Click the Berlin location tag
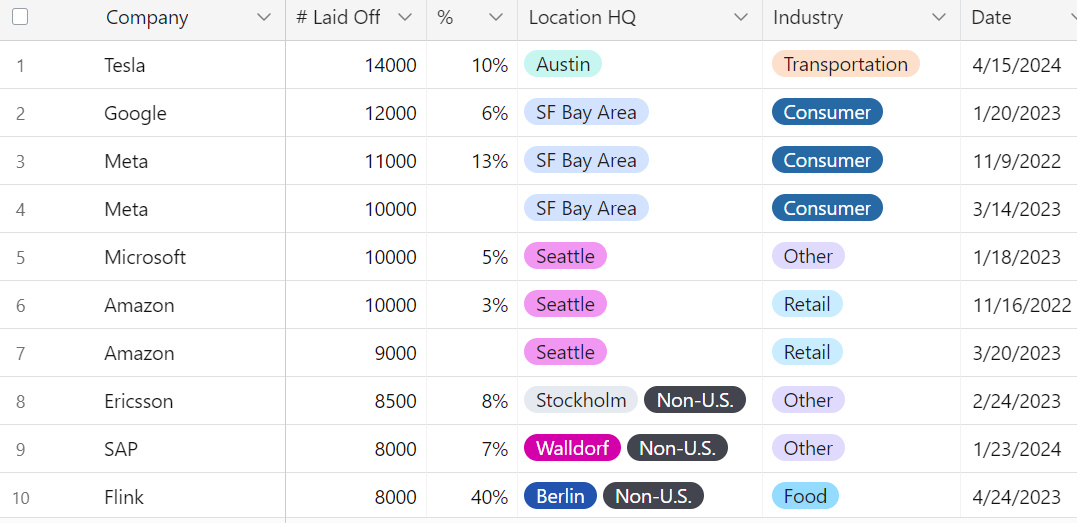The height and width of the screenshot is (523, 1077). 560,496
